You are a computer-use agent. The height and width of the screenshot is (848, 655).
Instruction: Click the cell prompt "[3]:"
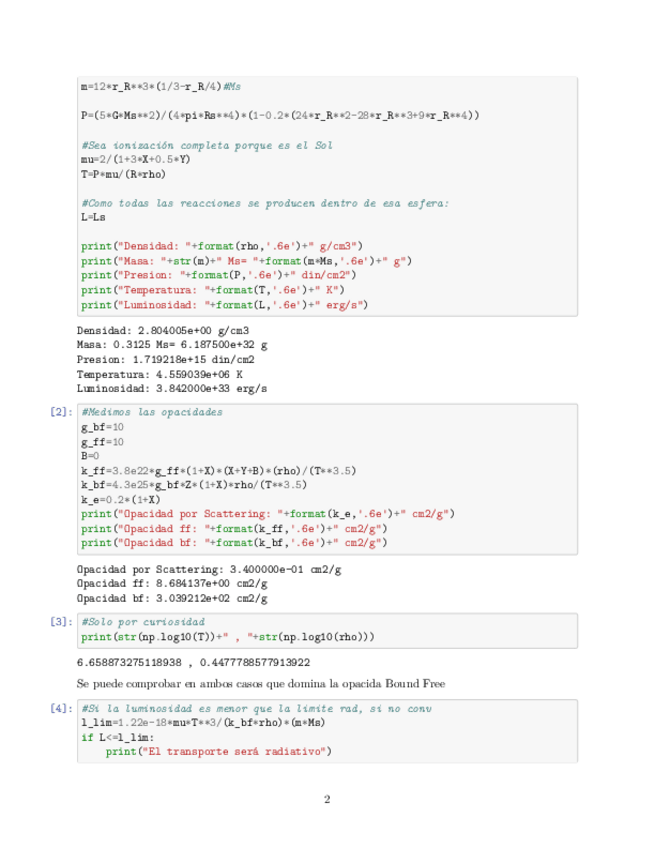tap(61, 622)
